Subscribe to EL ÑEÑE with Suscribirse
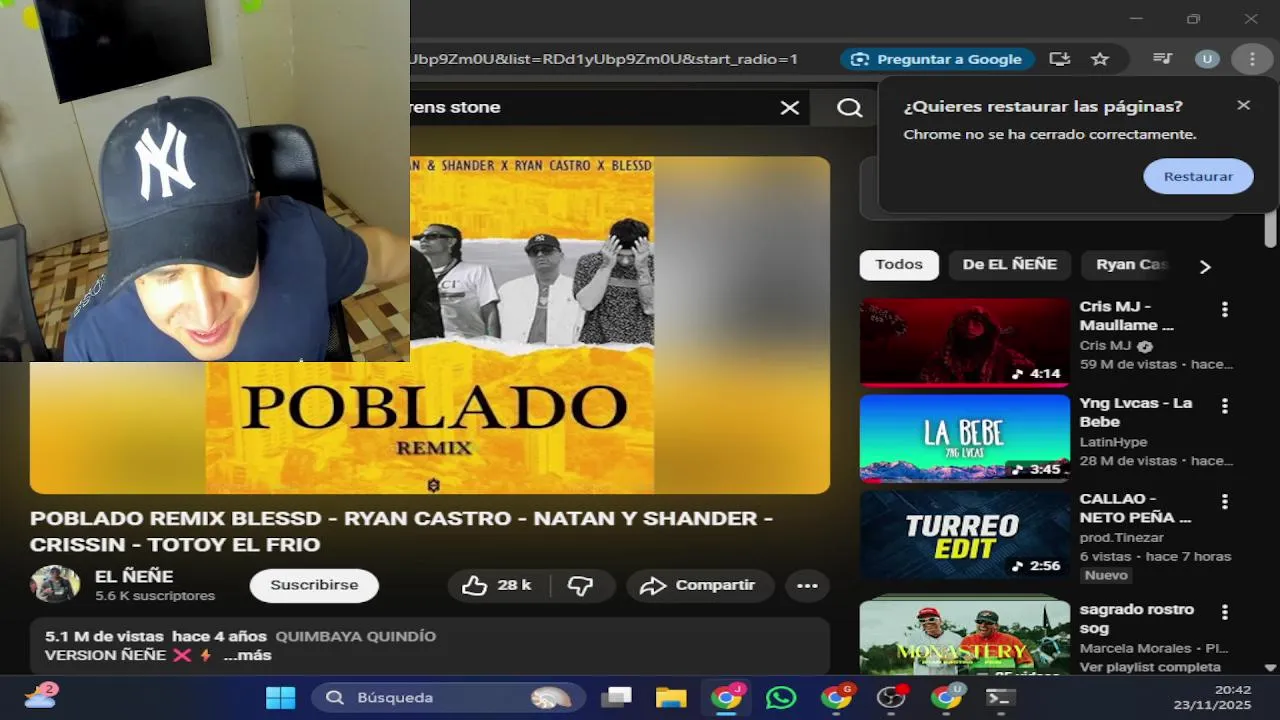This screenshot has width=1280, height=720. (x=314, y=585)
